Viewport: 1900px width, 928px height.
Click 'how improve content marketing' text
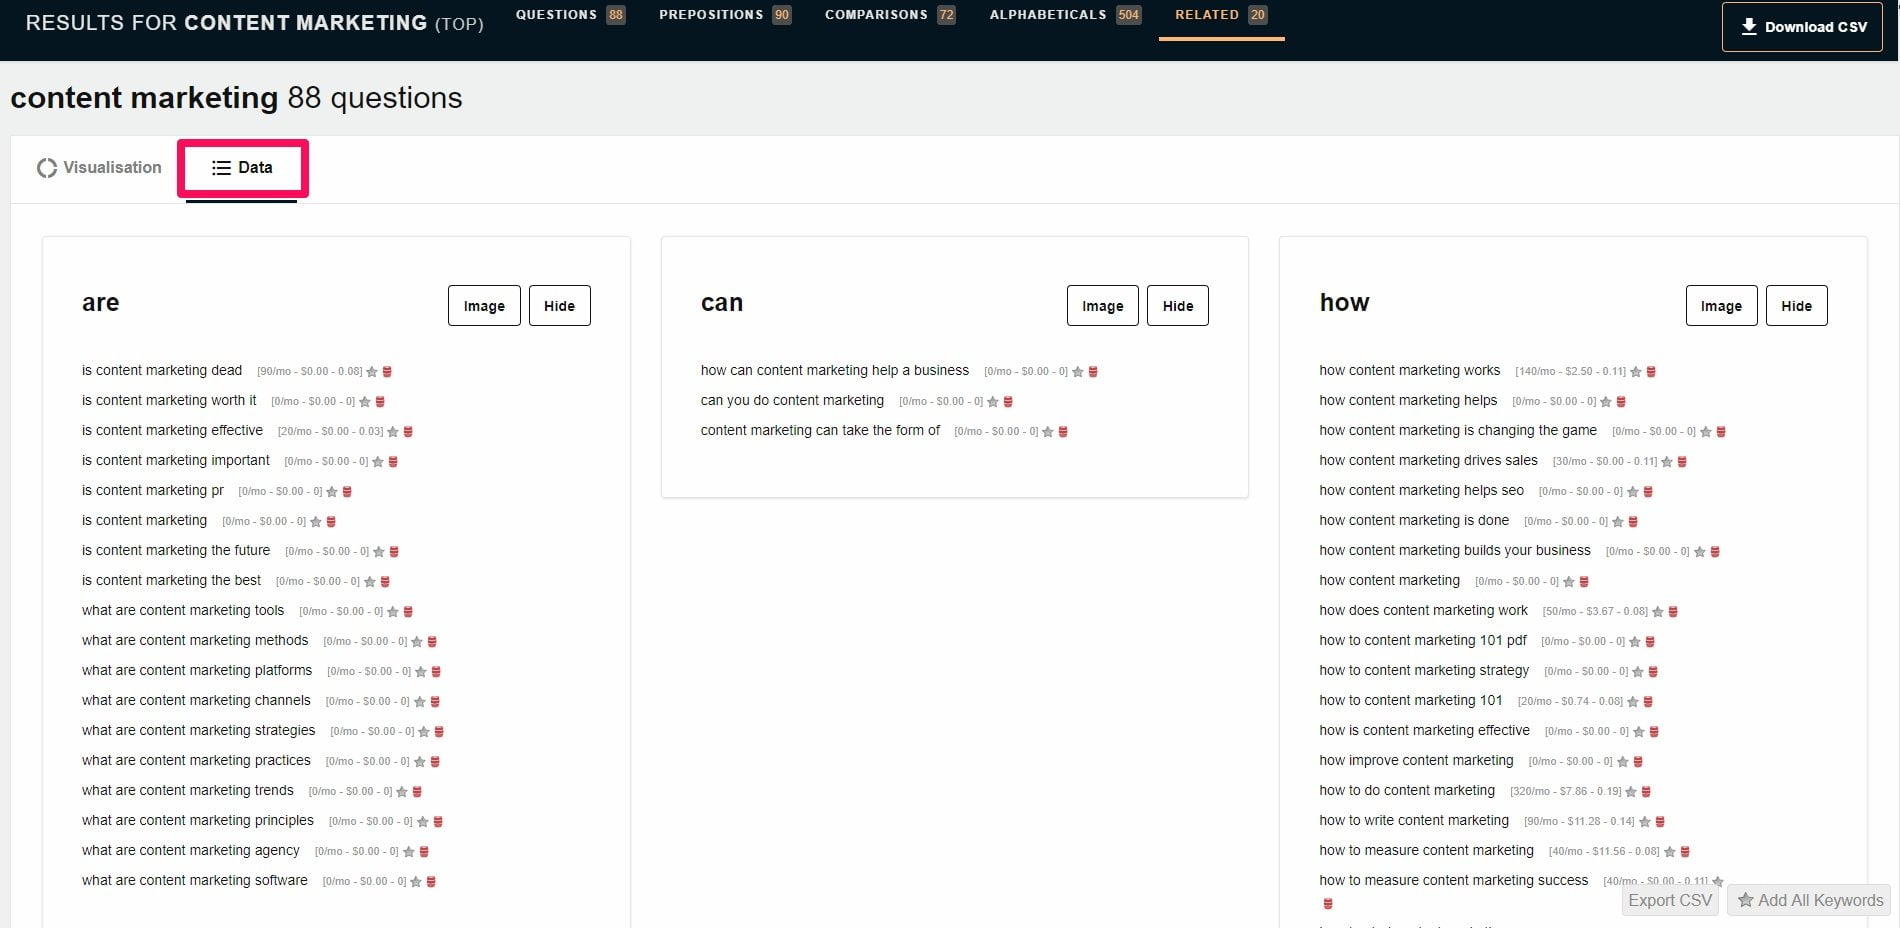pos(1416,760)
